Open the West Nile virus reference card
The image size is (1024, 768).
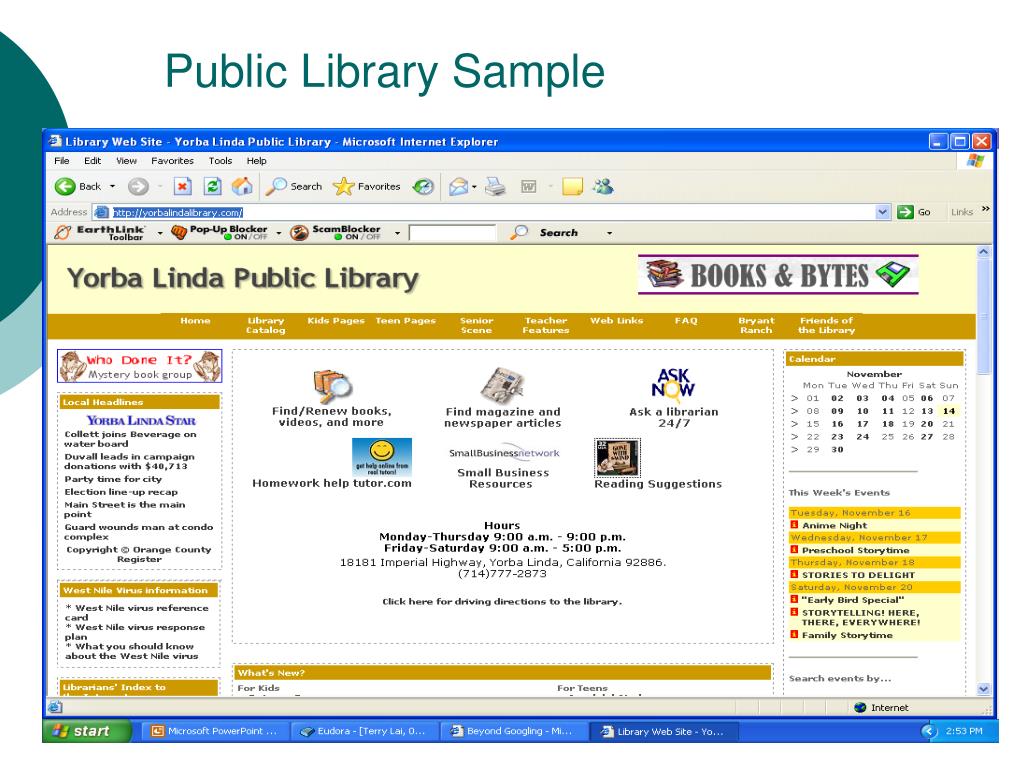point(136,613)
